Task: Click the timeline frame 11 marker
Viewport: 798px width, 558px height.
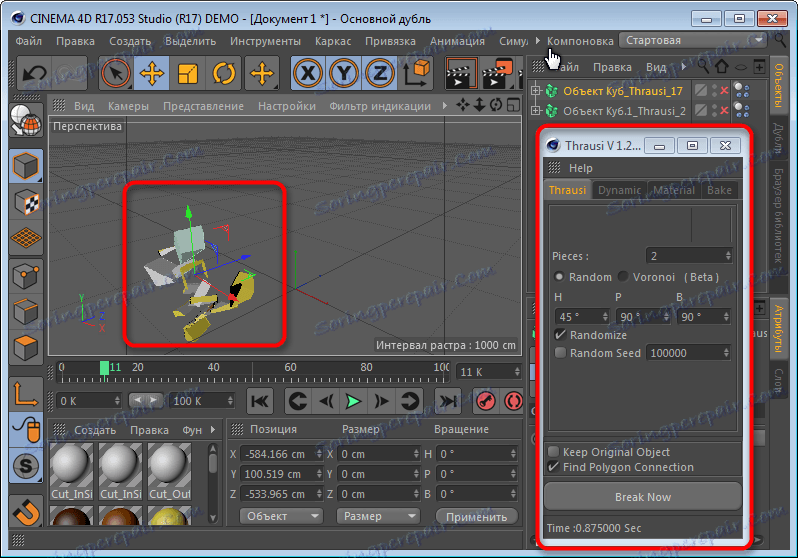Action: click(104, 368)
